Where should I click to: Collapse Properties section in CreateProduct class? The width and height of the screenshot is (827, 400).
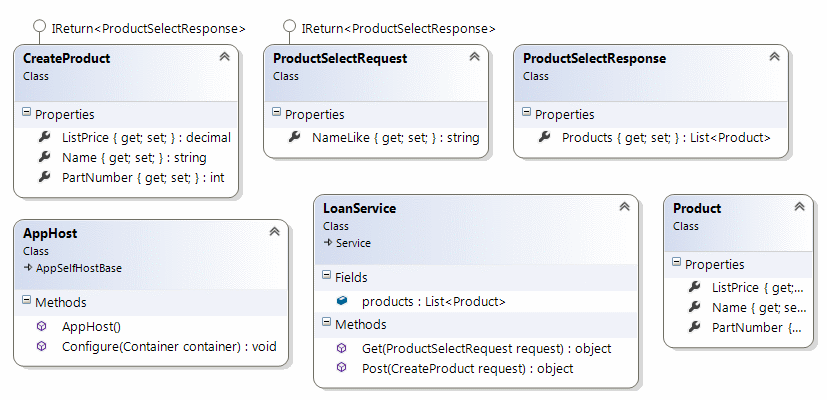tap(26, 114)
